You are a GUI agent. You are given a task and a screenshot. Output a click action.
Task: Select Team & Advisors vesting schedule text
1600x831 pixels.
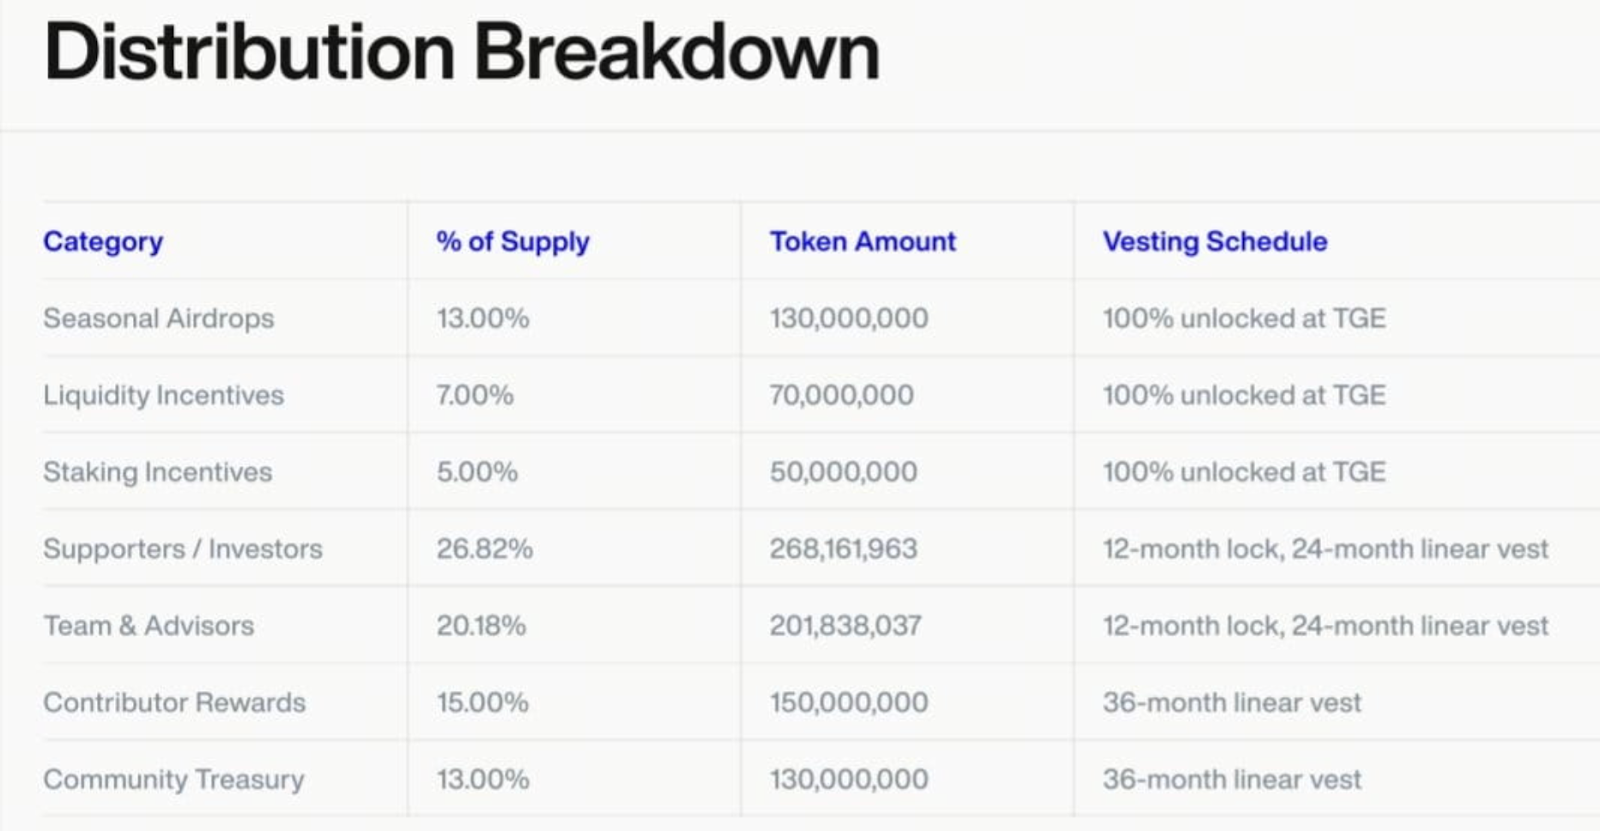coord(1325,626)
